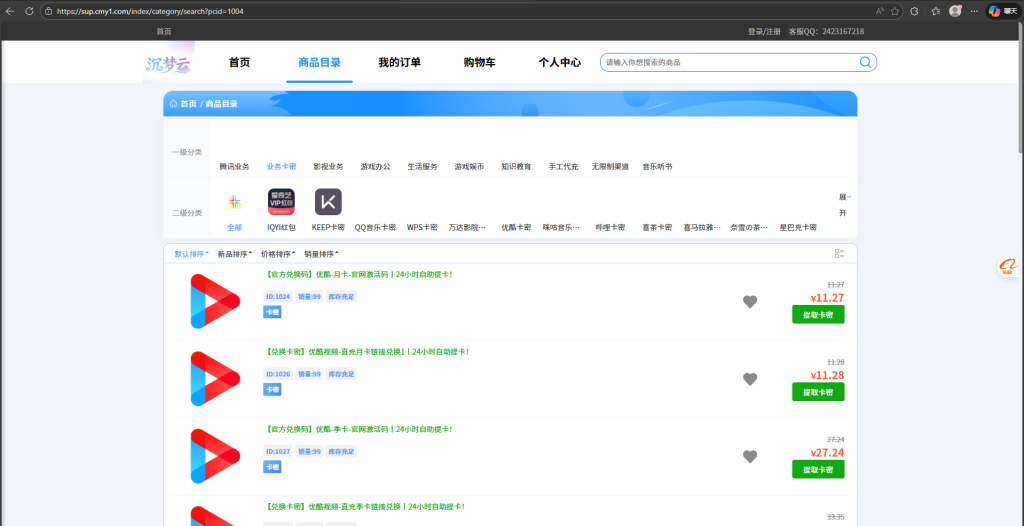This screenshot has height=526, width=1024.
Task: Select the 无限制渠道 category
Action: pyautogui.click(x=611, y=167)
